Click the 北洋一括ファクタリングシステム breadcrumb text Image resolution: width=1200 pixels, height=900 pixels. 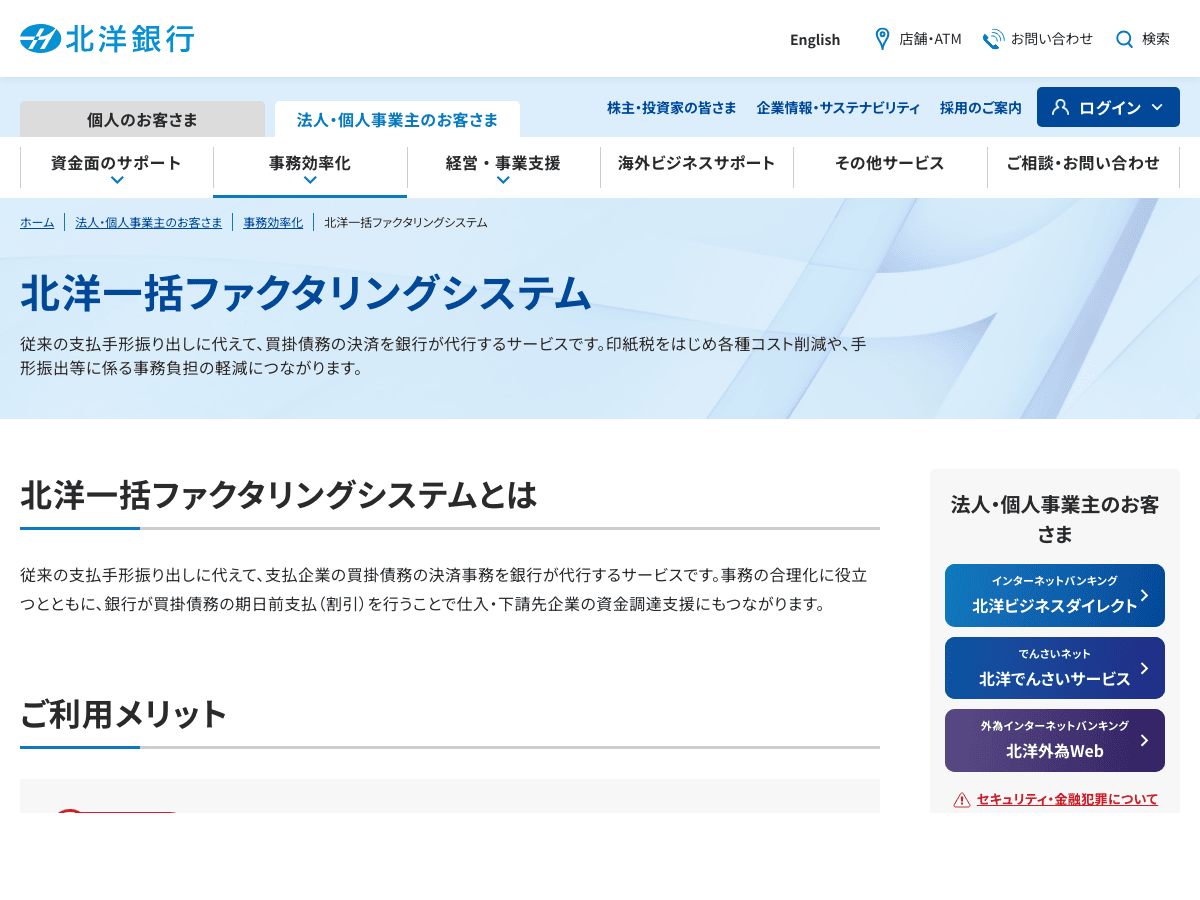pyautogui.click(x=406, y=222)
